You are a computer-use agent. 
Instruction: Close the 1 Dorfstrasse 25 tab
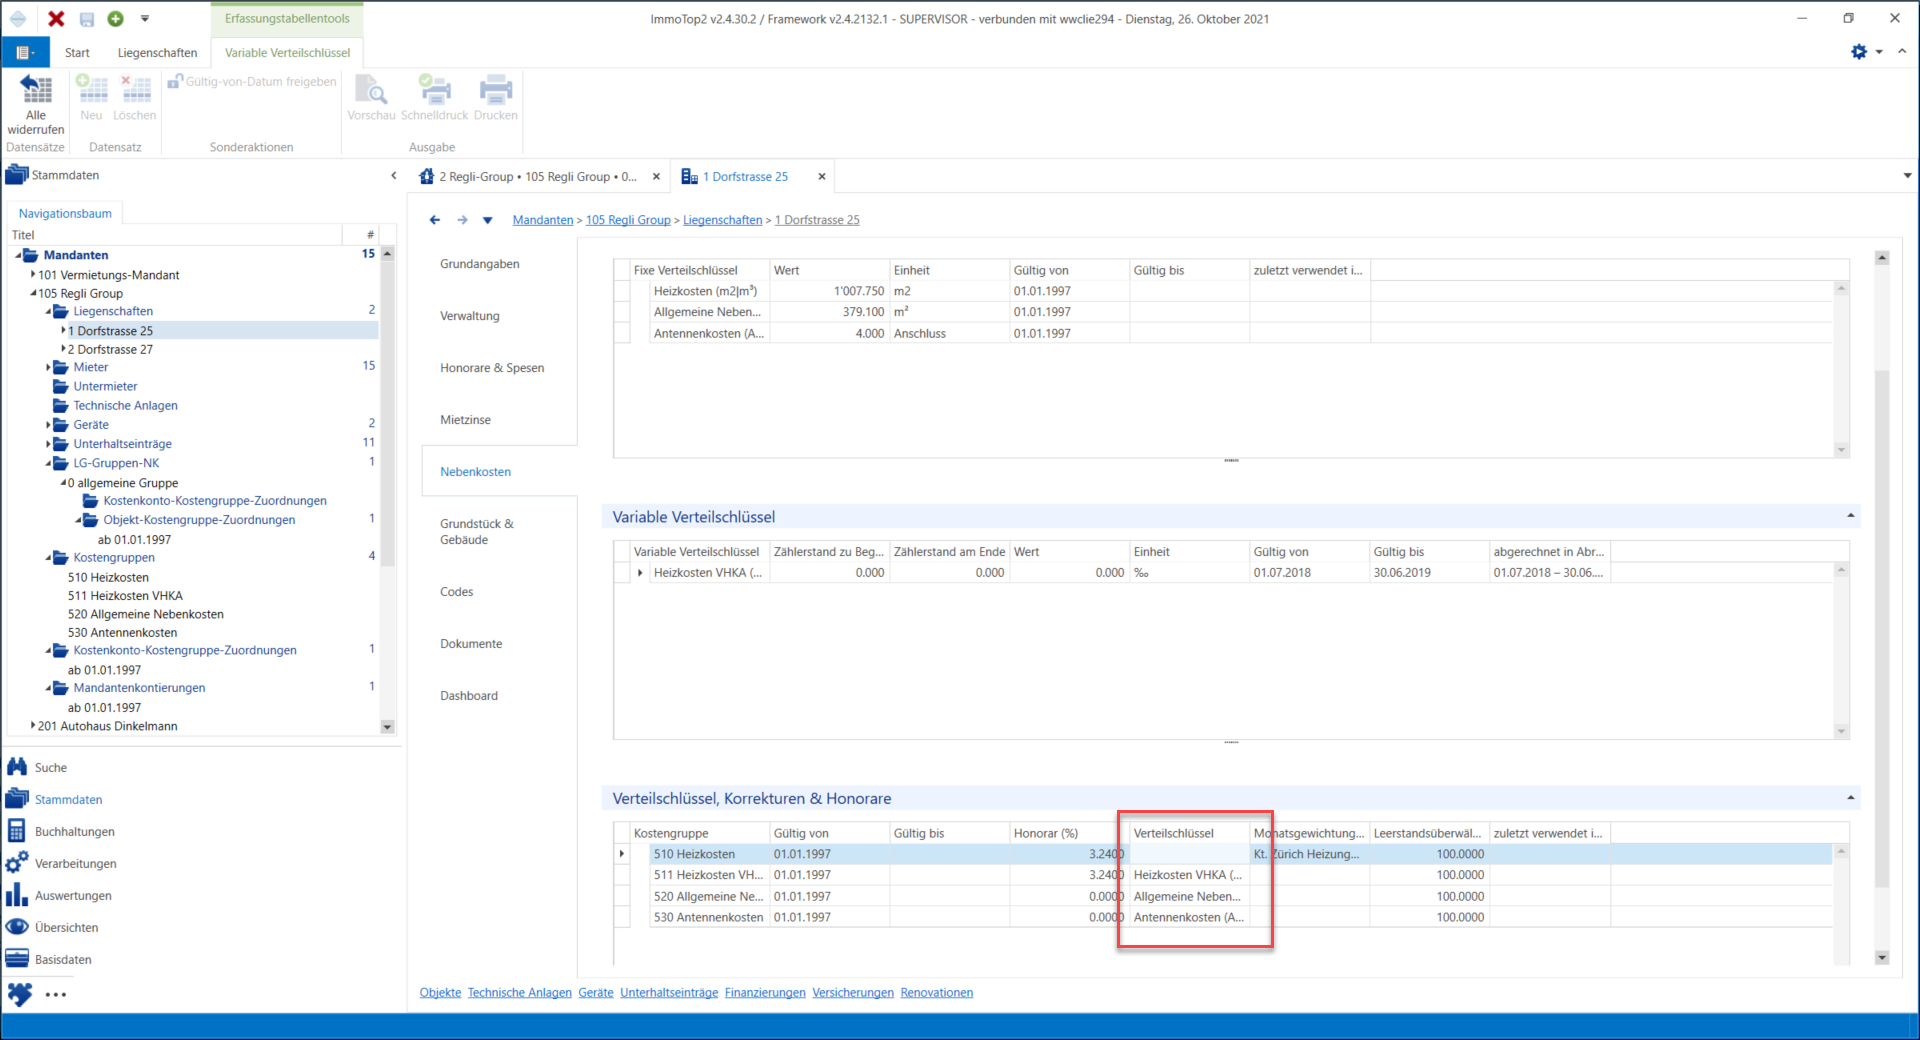(x=822, y=176)
